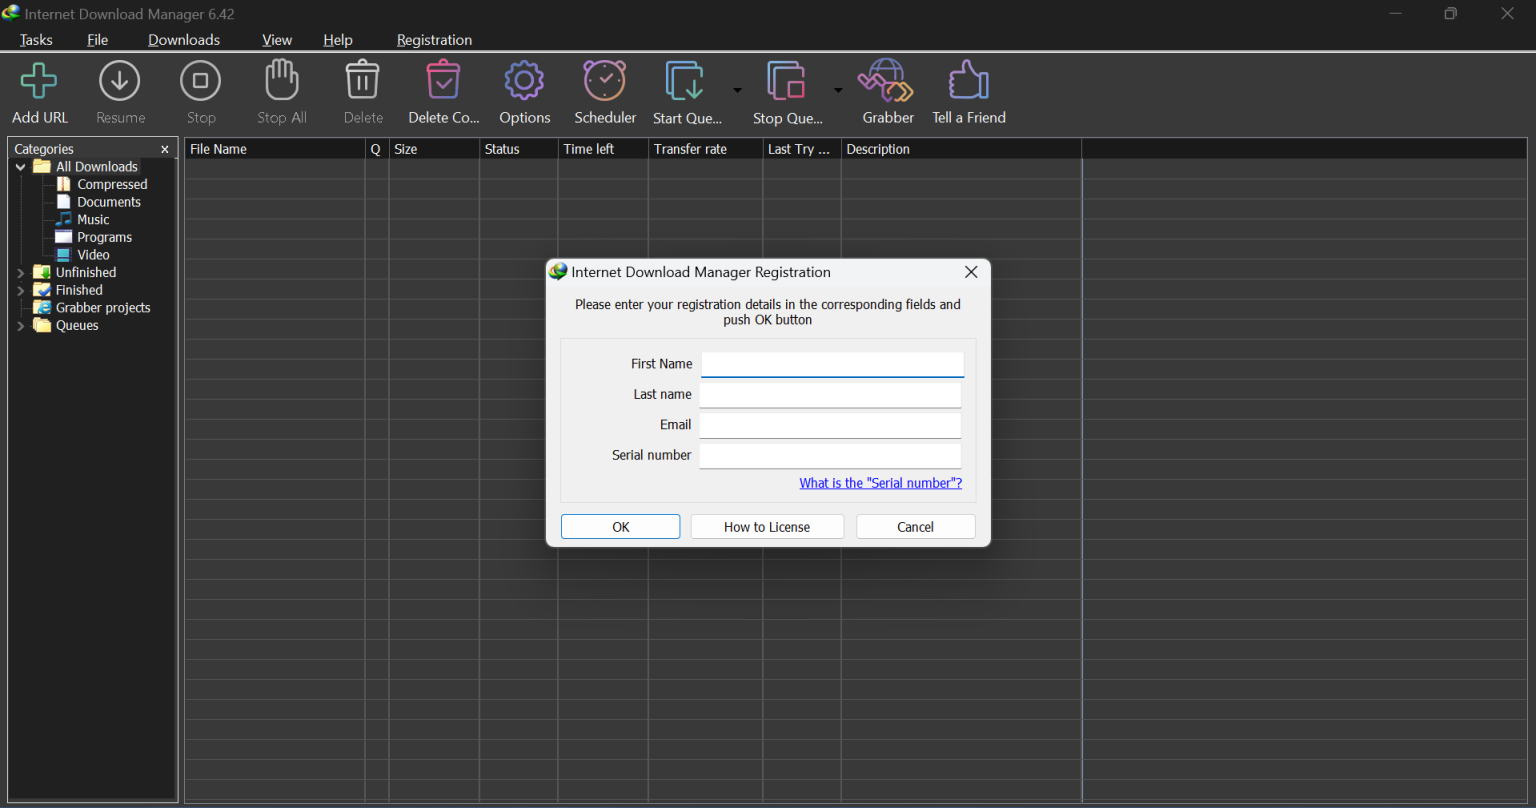Open the Tasks menu
This screenshot has height=808, width=1536.
(36, 40)
